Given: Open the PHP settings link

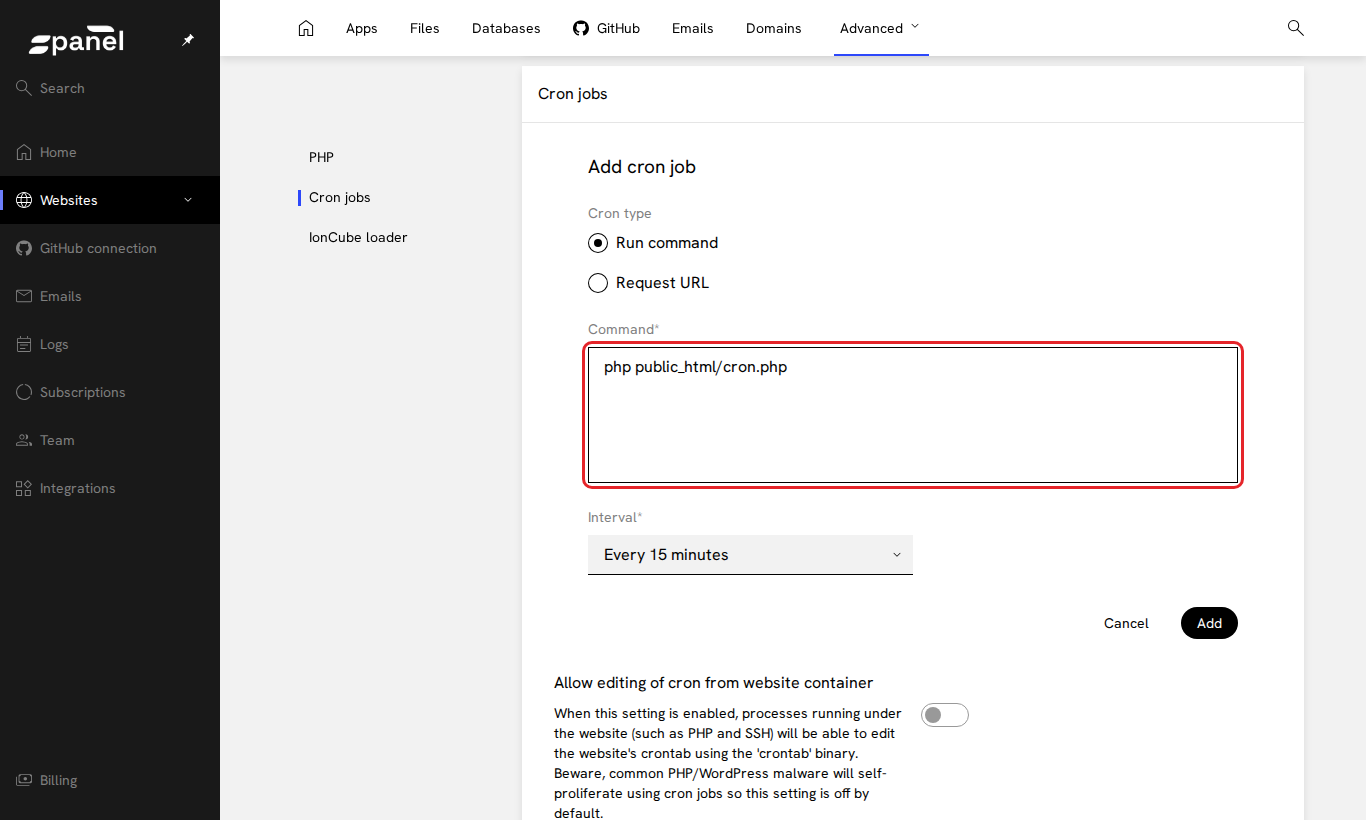Looking at the screenshot, I should coord(321,157).
